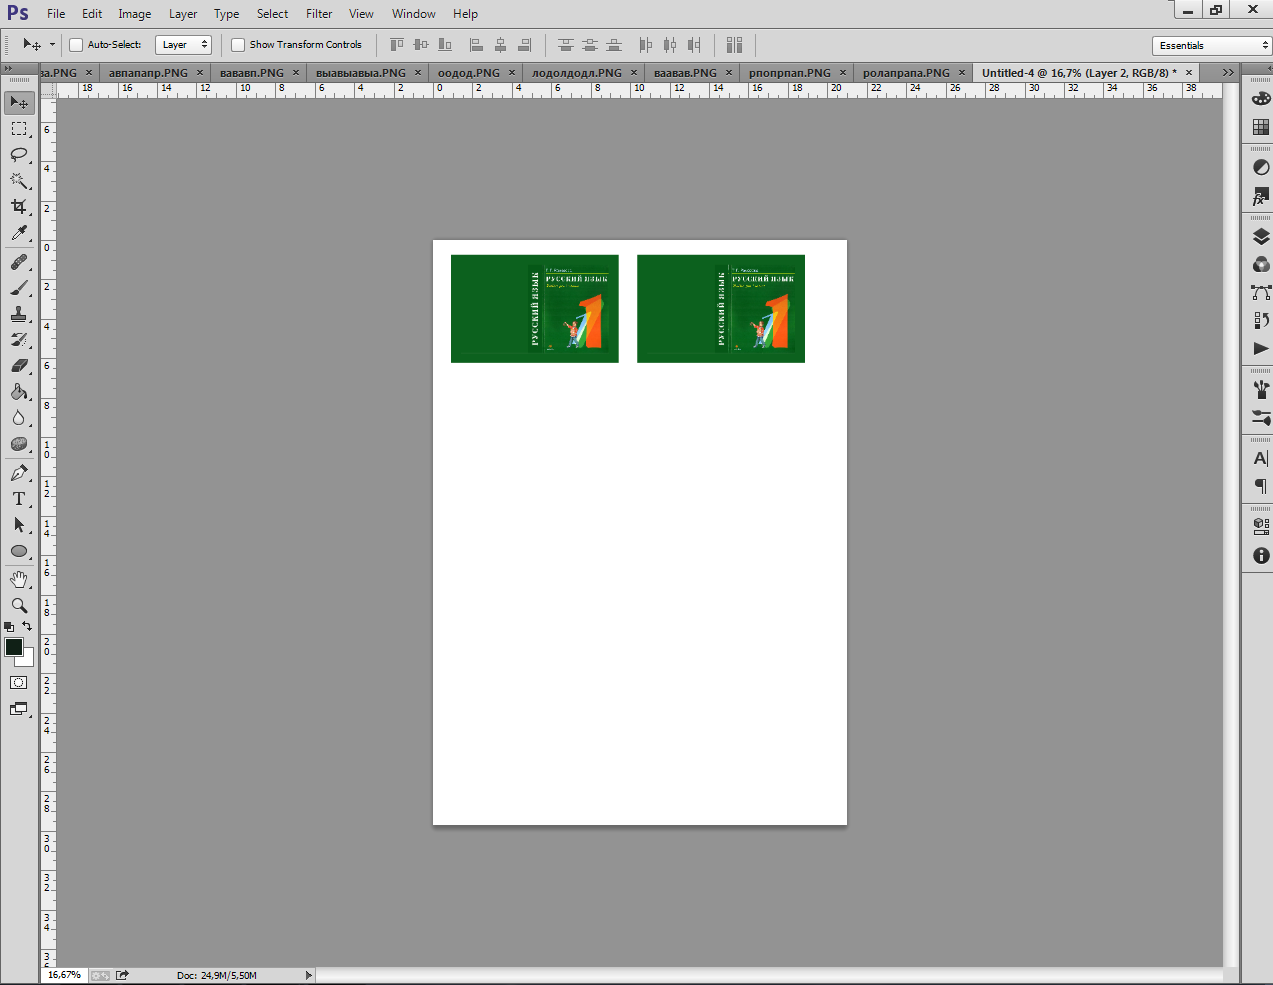Select the Lasso tool
This screenshot has height=985, width=1273.
pos(19,155)
